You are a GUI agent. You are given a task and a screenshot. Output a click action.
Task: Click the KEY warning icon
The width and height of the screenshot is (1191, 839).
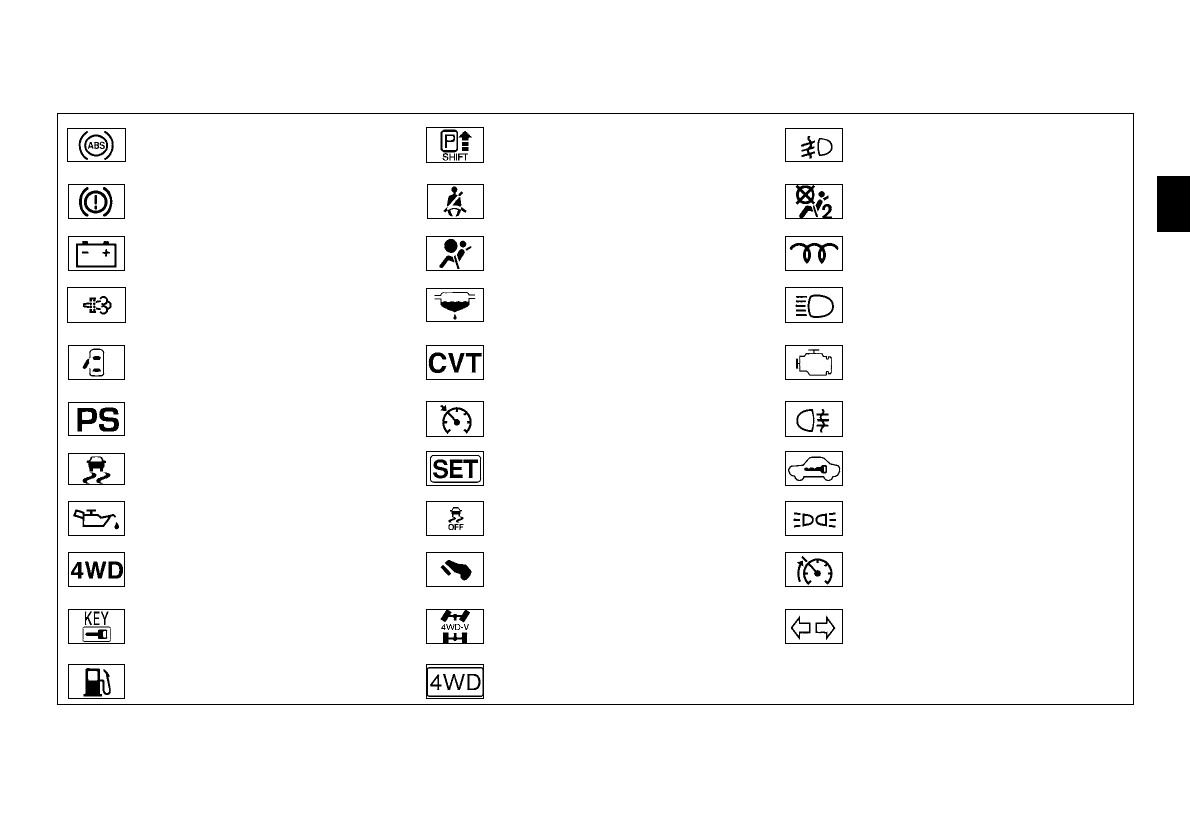coord(96,627)
